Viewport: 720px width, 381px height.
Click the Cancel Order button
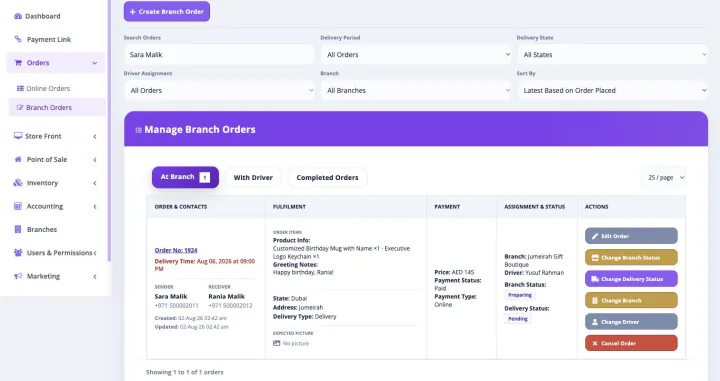(x=631, y=343)
